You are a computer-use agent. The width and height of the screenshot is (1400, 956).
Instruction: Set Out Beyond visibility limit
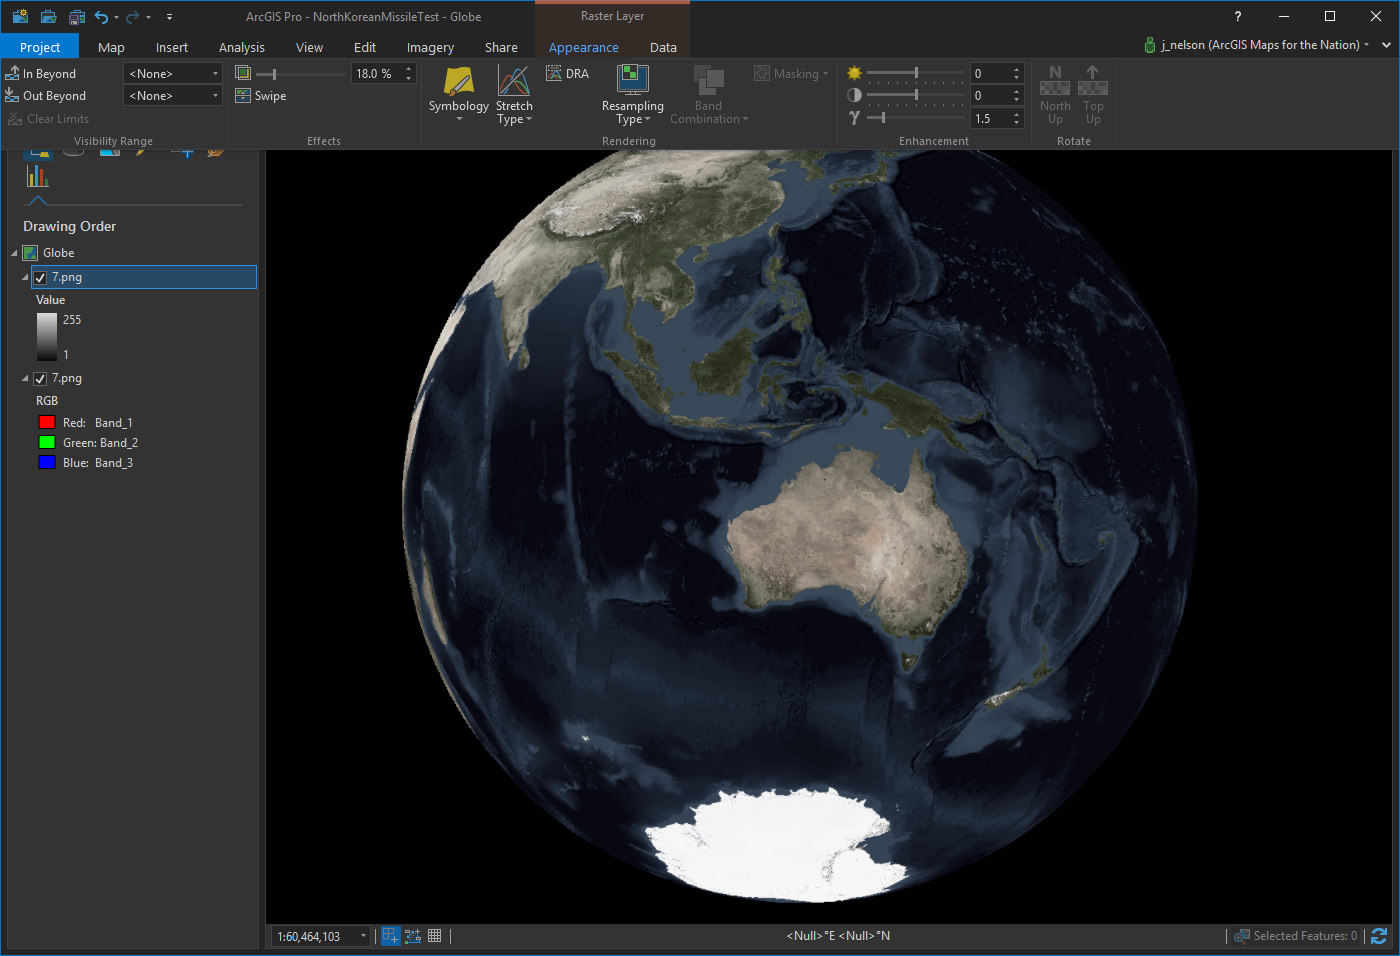[46, 95]
